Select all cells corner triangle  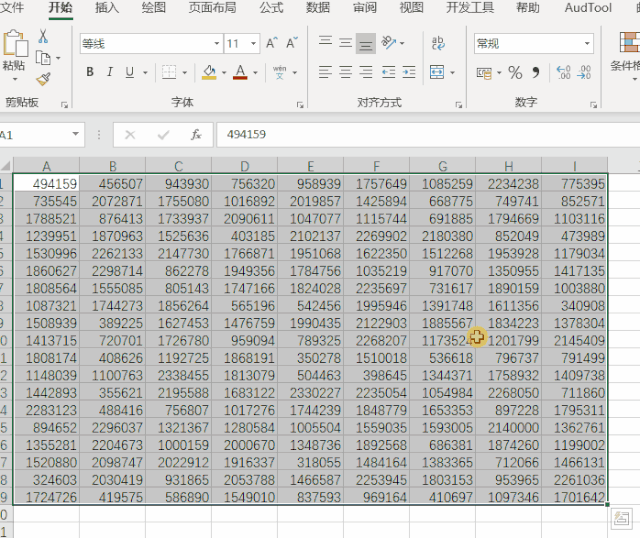click(x=6, y=166)
